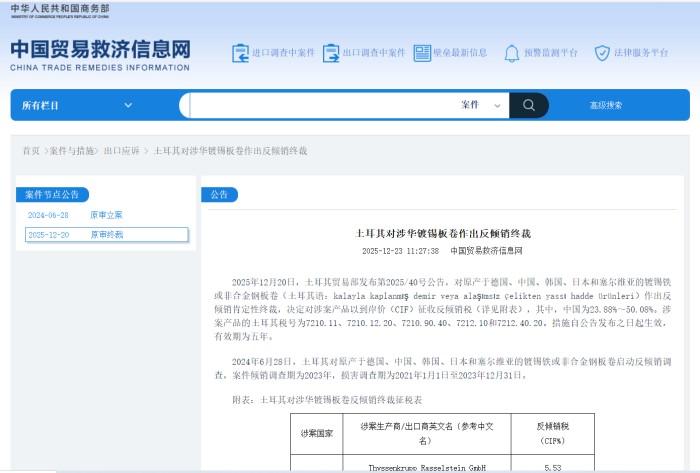Click the chevron next to 案件
The image size is (700, 473).
pos(497,106)
